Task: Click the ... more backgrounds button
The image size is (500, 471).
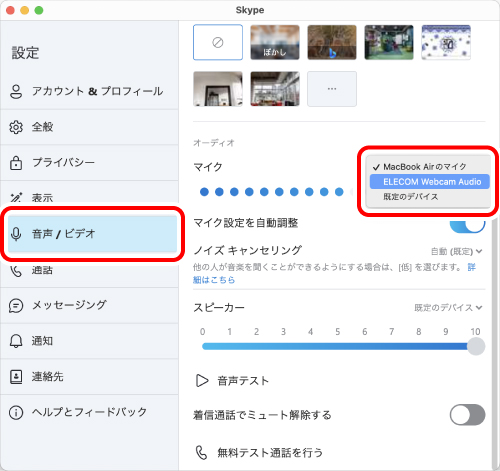Action: click(x=332, y=89)
